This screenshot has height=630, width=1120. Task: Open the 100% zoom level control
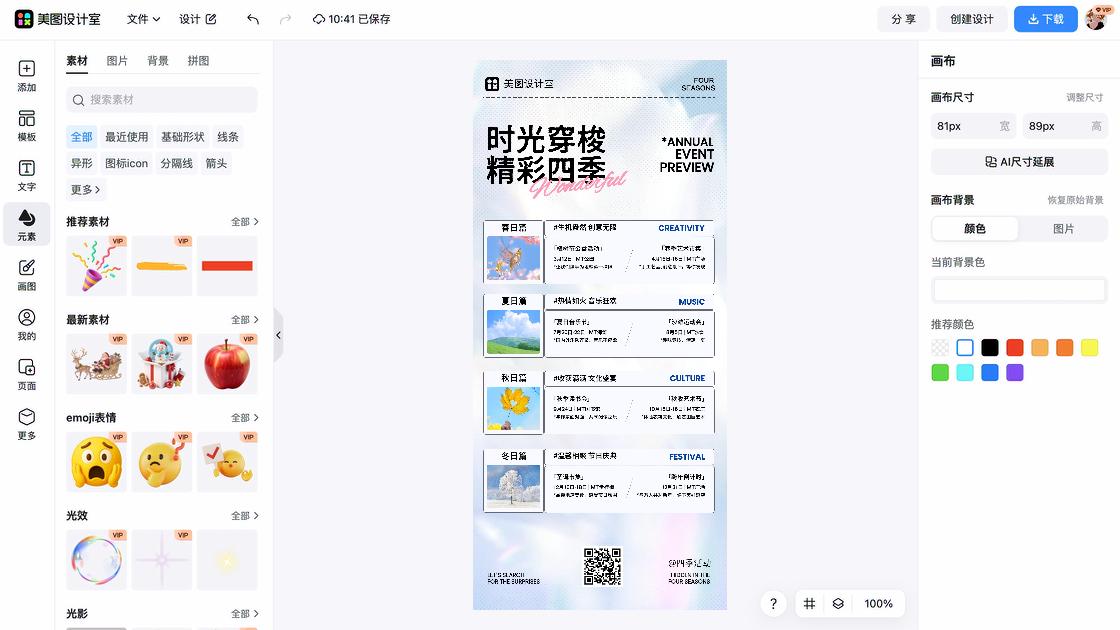coord(878,604)
